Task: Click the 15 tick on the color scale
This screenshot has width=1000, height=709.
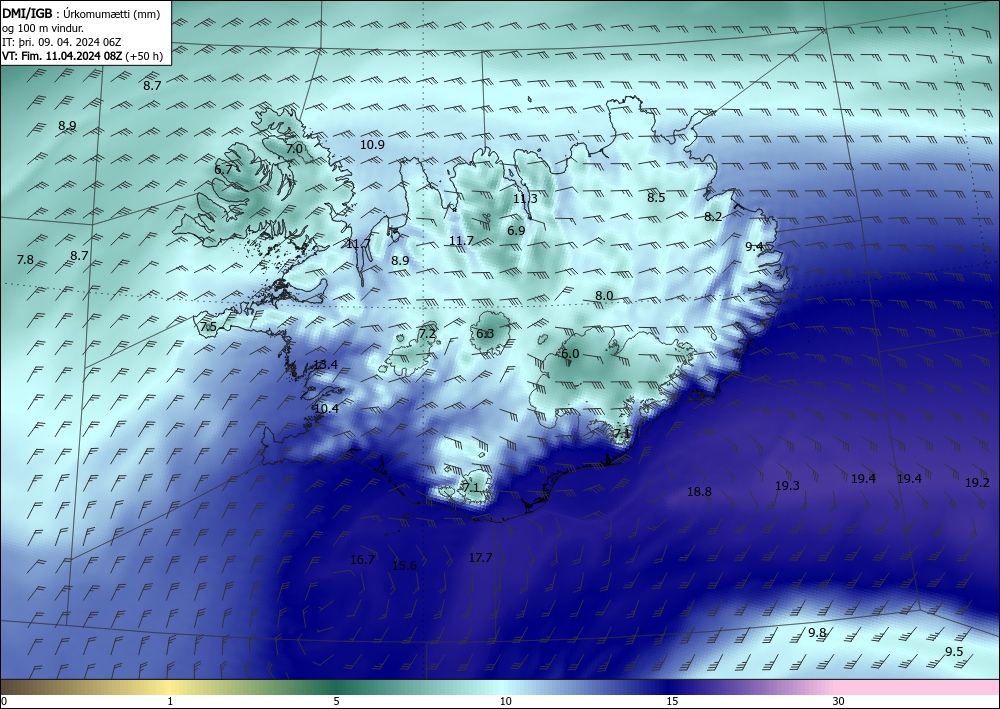Action: pos(672,701)
